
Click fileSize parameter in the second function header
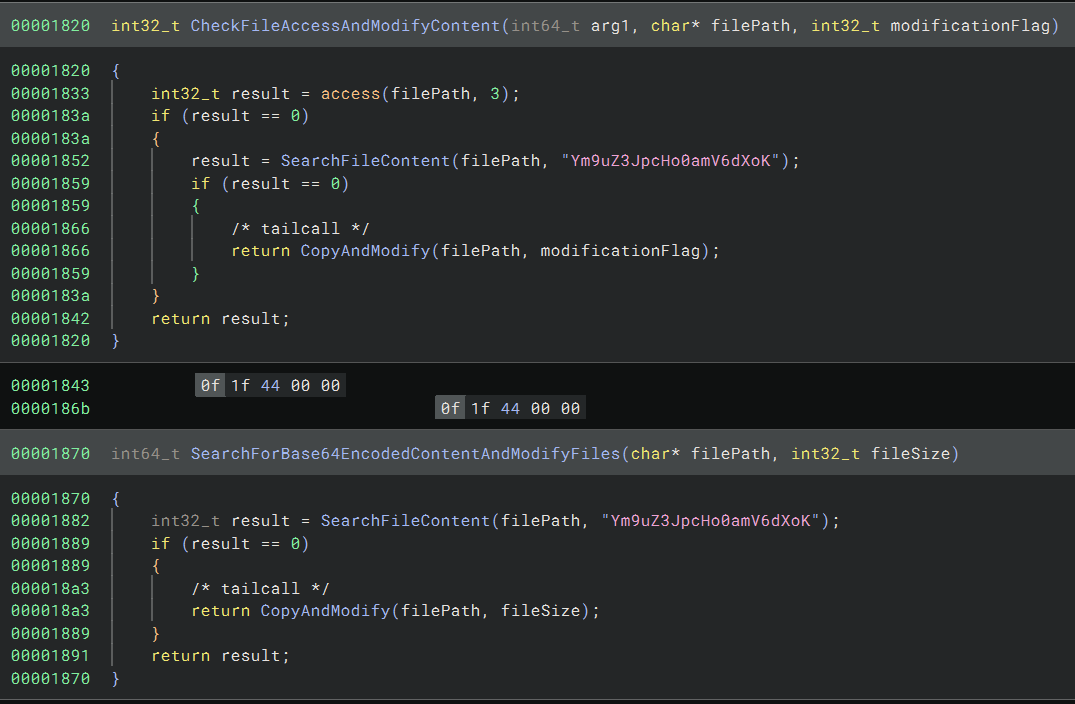(x=910, y=454)
